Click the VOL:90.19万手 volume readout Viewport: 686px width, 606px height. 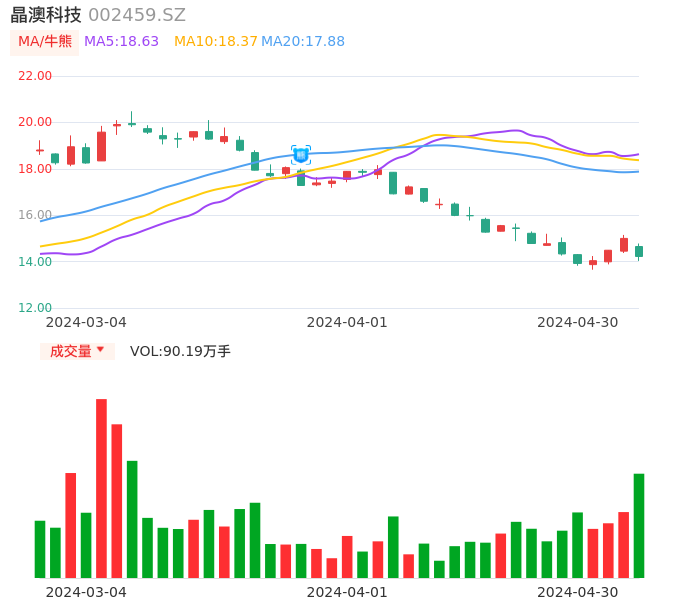tap(180, 351)
